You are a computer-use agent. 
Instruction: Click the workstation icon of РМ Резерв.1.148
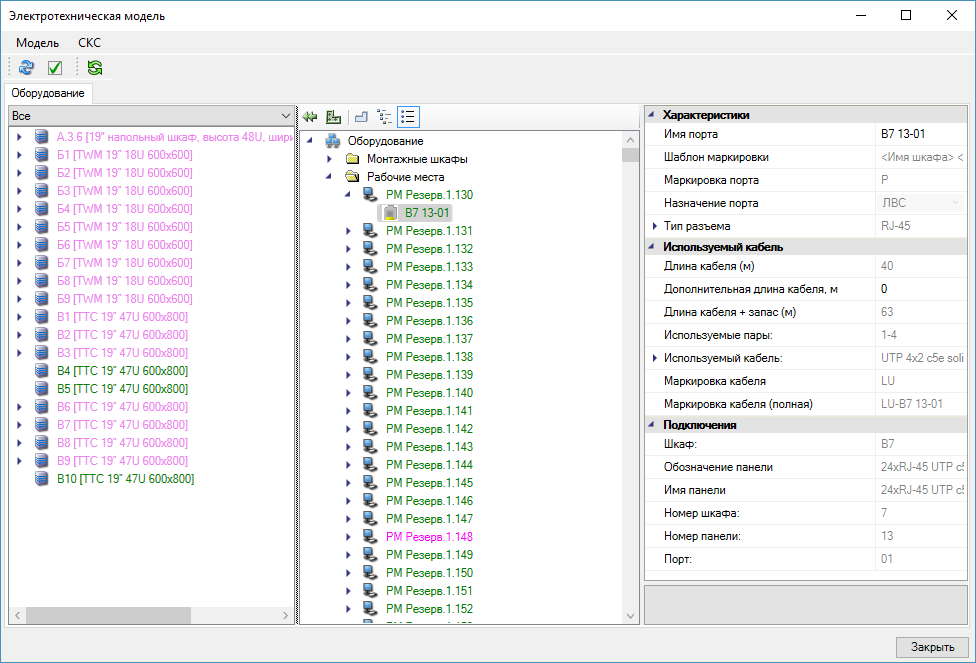[x=371, y=537]
